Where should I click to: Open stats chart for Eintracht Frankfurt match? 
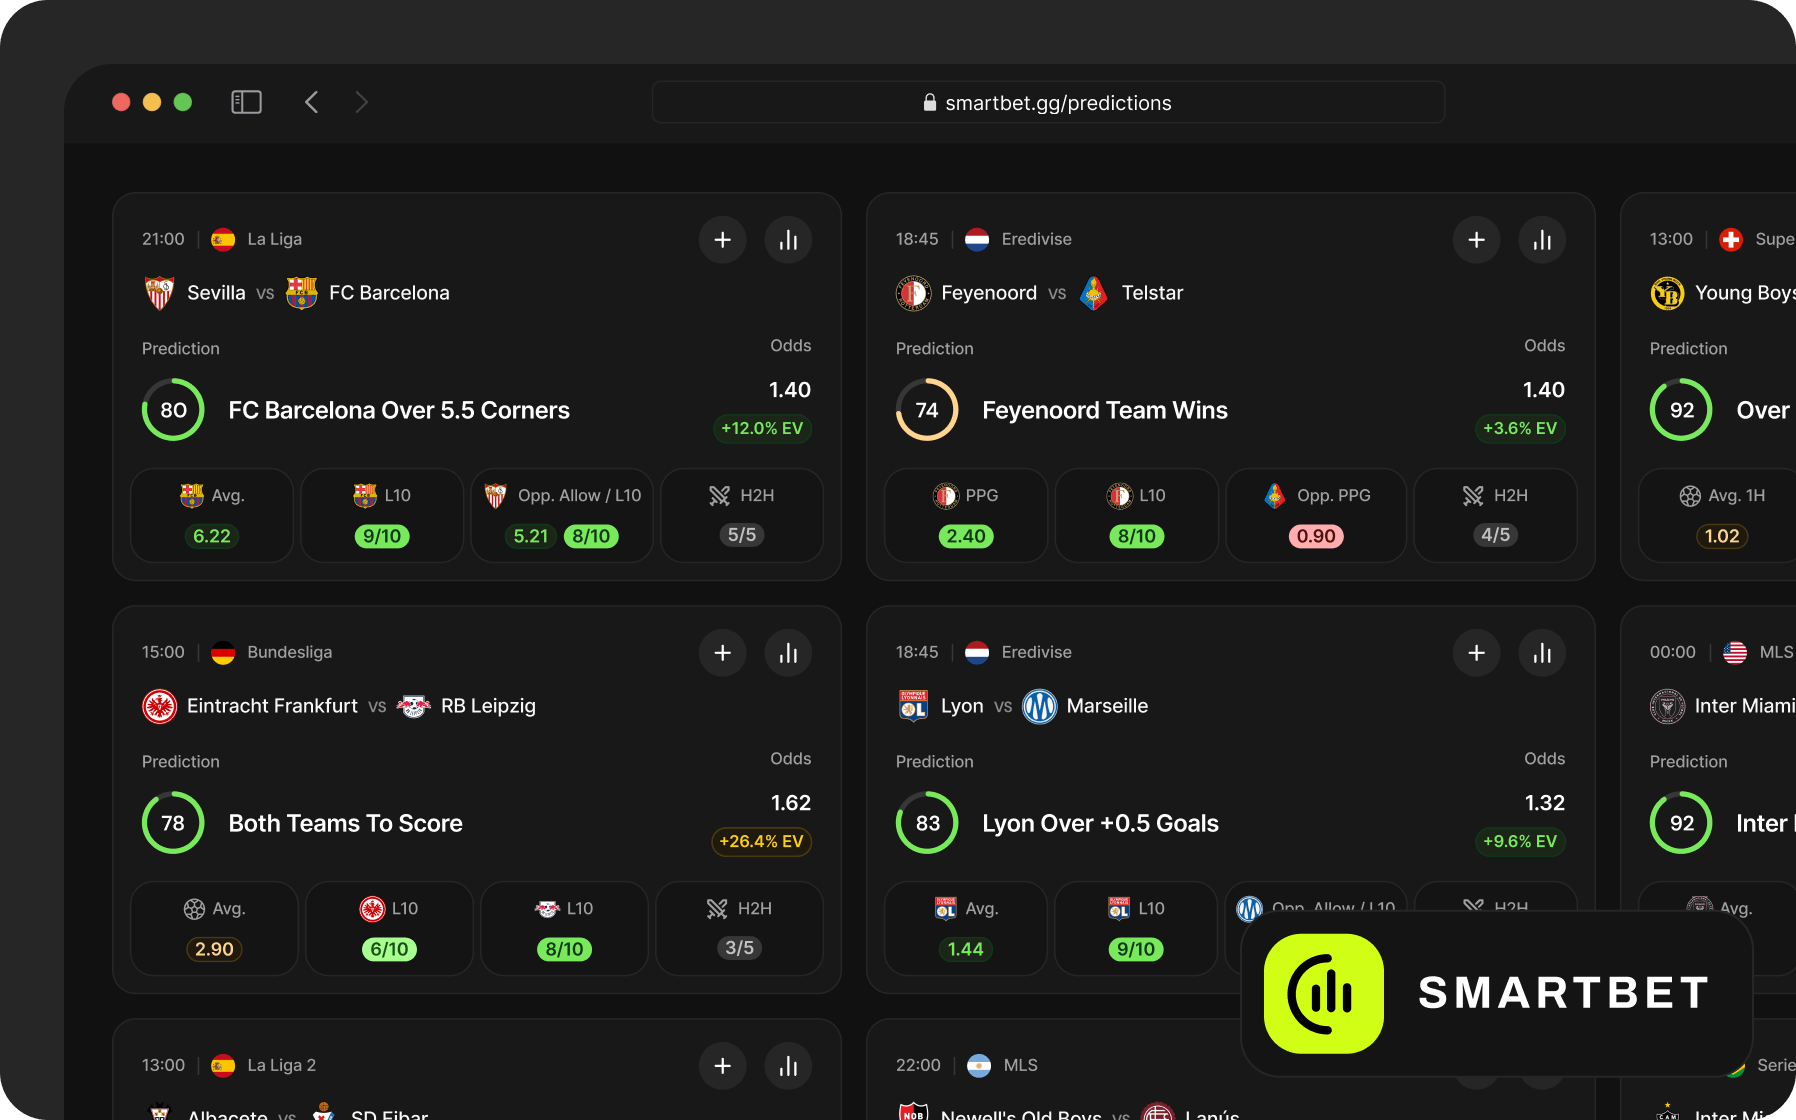tap(789, 653)
